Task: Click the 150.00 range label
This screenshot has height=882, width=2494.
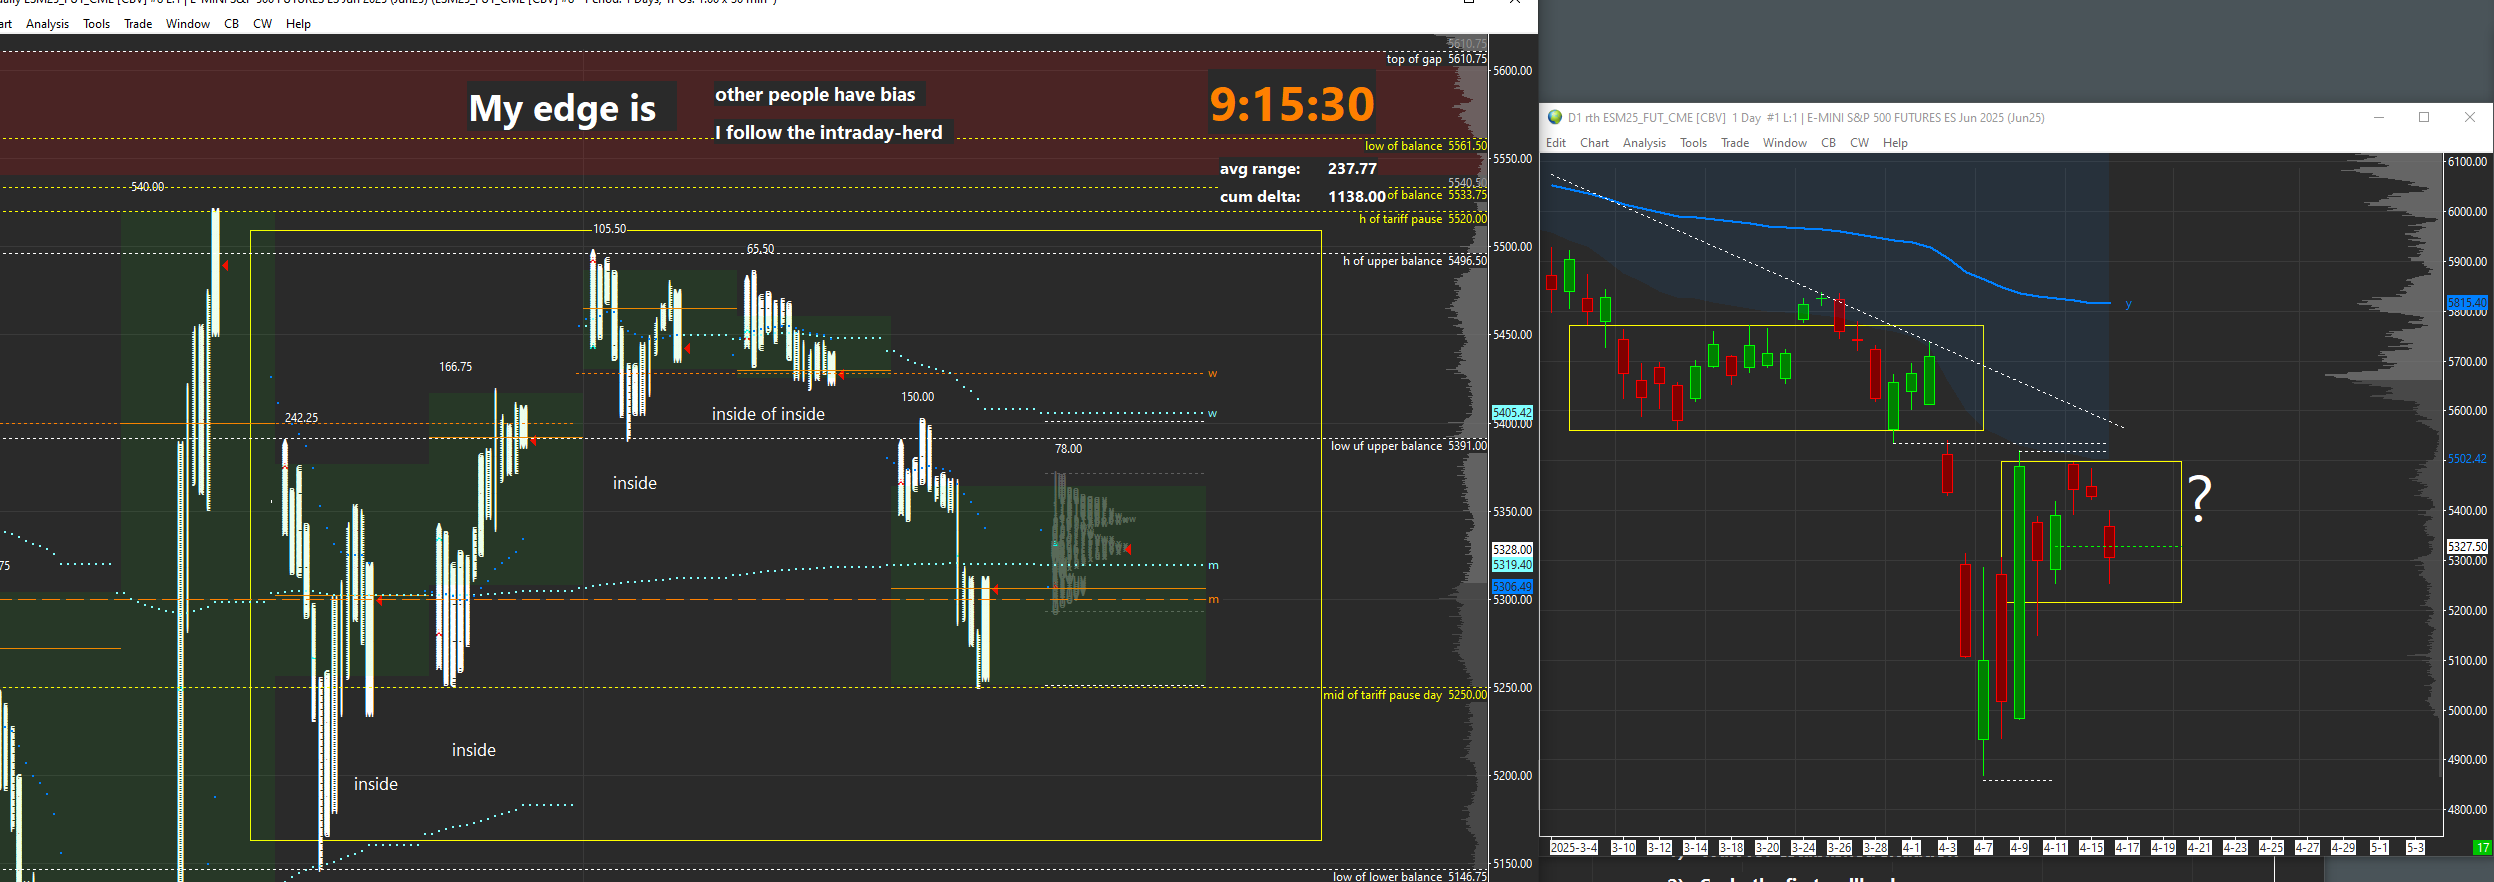Action: [917, 397]
